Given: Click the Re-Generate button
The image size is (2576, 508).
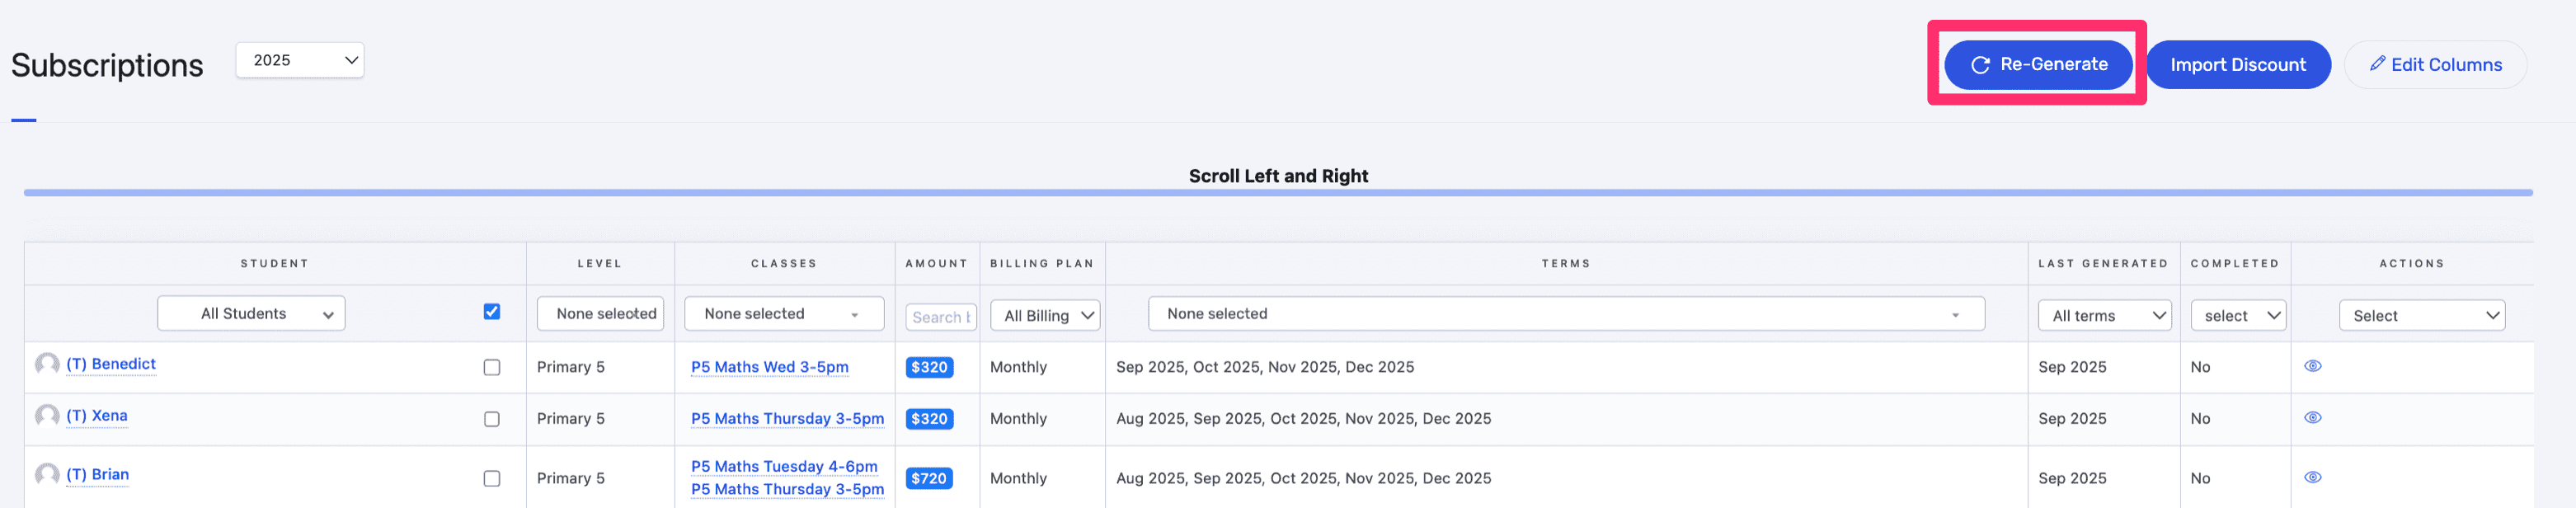Looking at the screenshot, I should coord(2037,65).
